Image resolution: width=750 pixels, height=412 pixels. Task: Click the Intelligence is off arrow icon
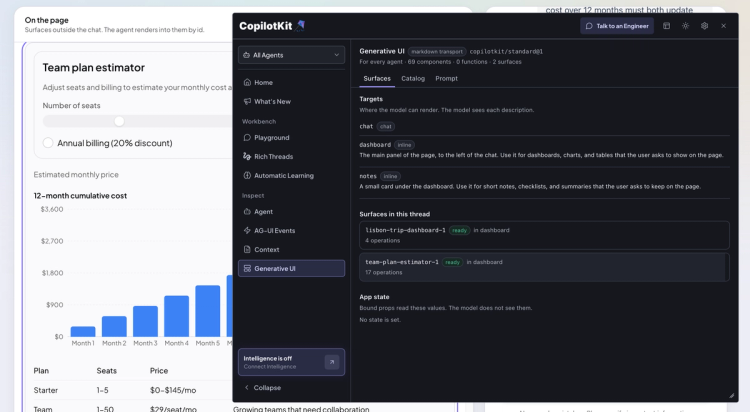click(x=332, y=362)
